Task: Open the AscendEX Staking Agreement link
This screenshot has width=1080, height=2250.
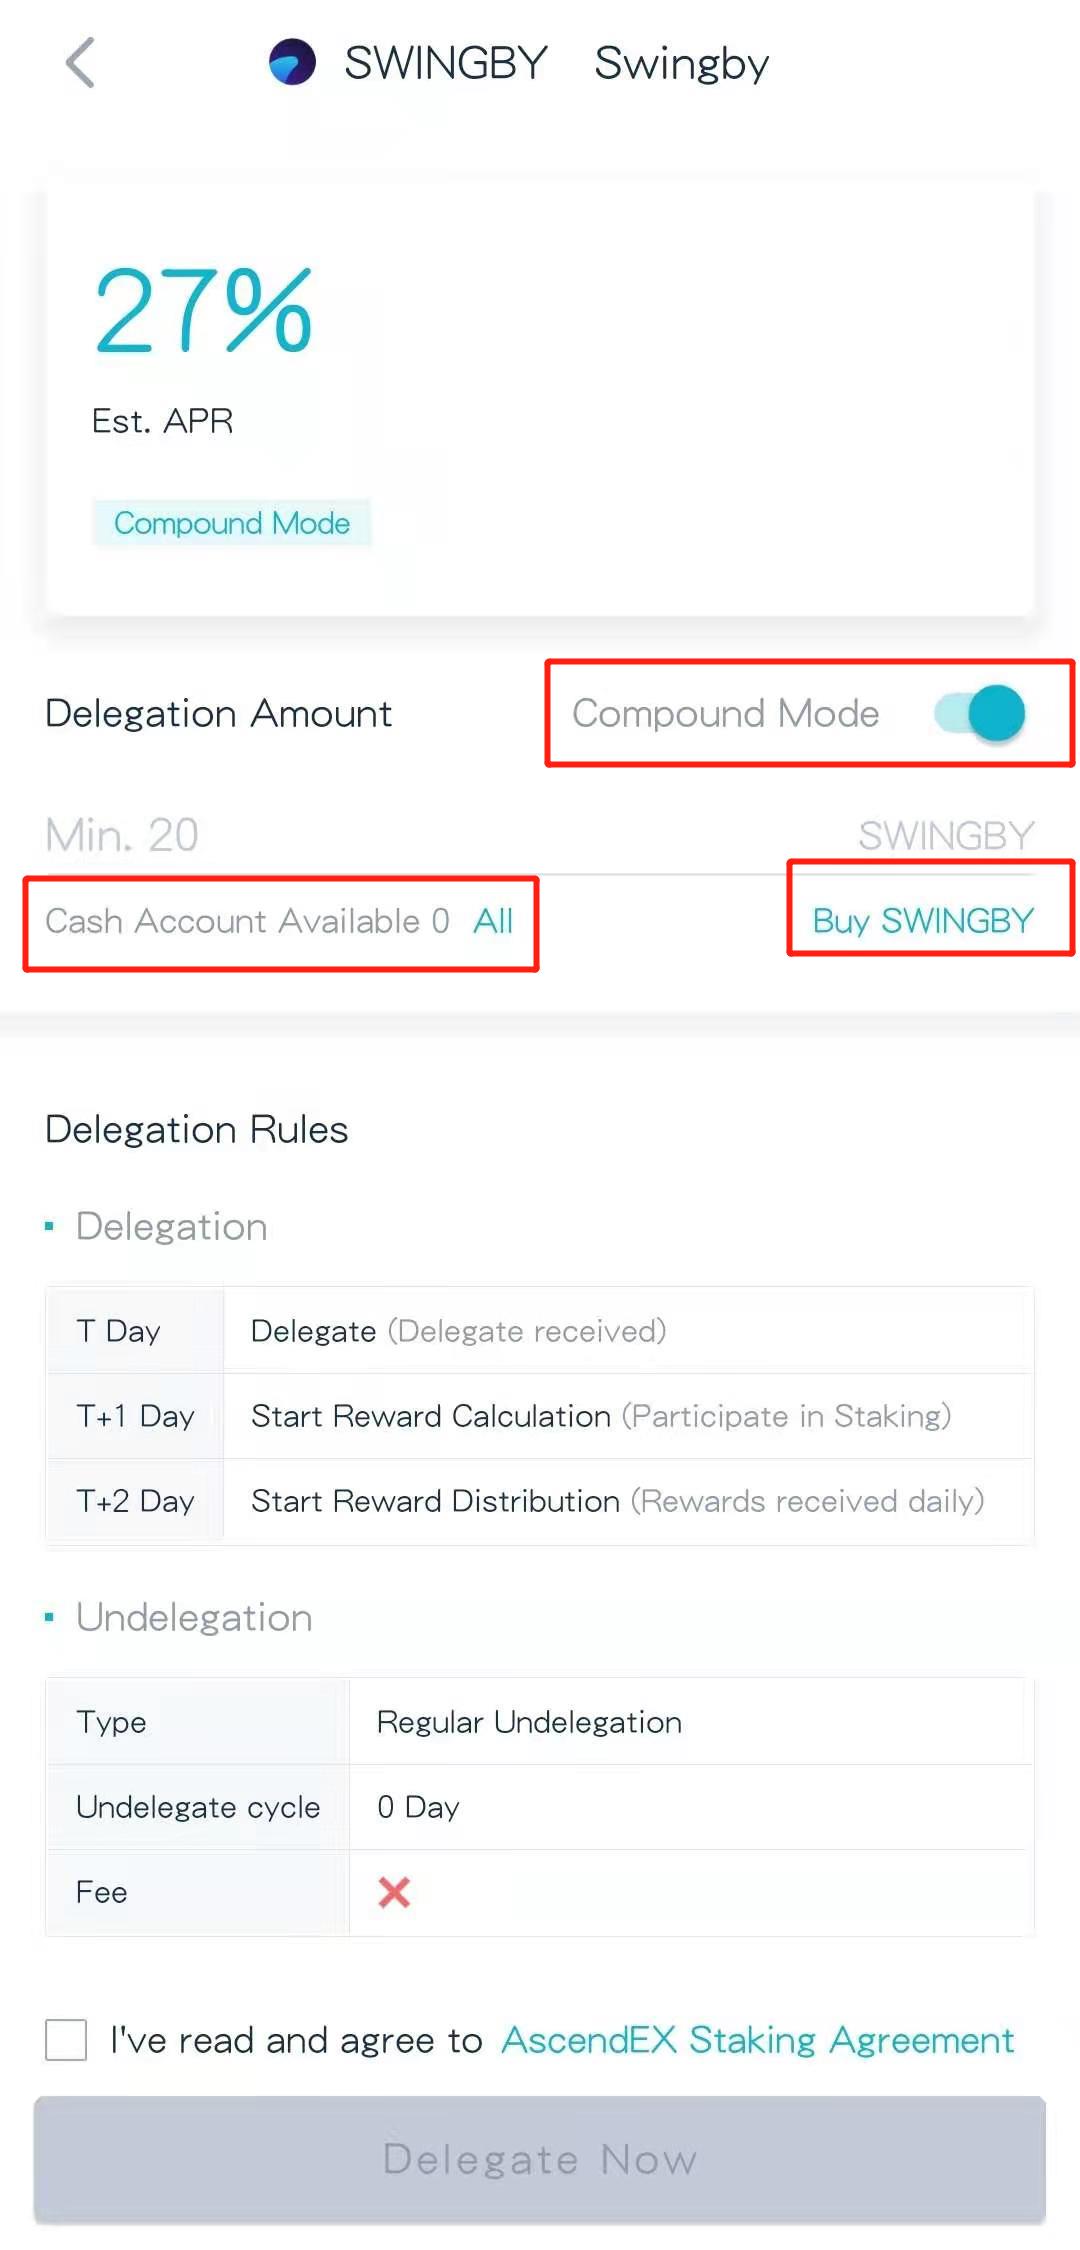Action: tap(757, 2039)
